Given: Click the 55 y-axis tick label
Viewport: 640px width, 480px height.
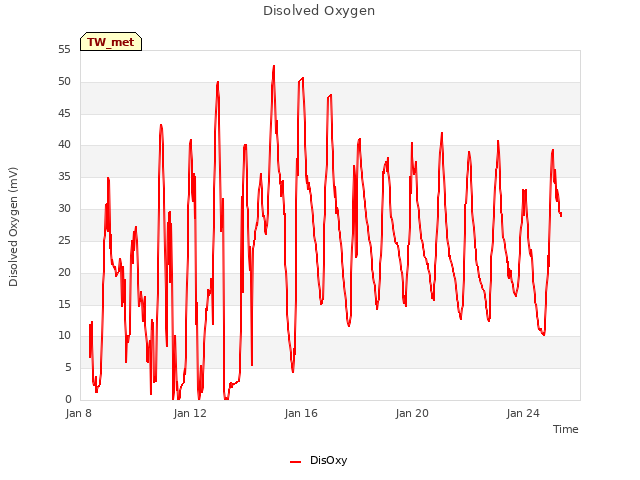Looking at the screenshot, I should (x=64, y=49).
